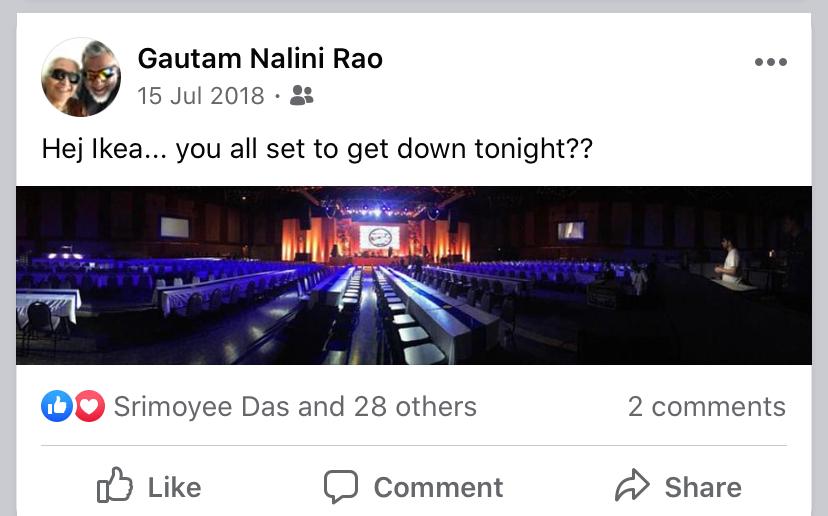Open the Gautam Nalini Rao profile name link
The image size is (828, 516).
[x=260, y=59]
